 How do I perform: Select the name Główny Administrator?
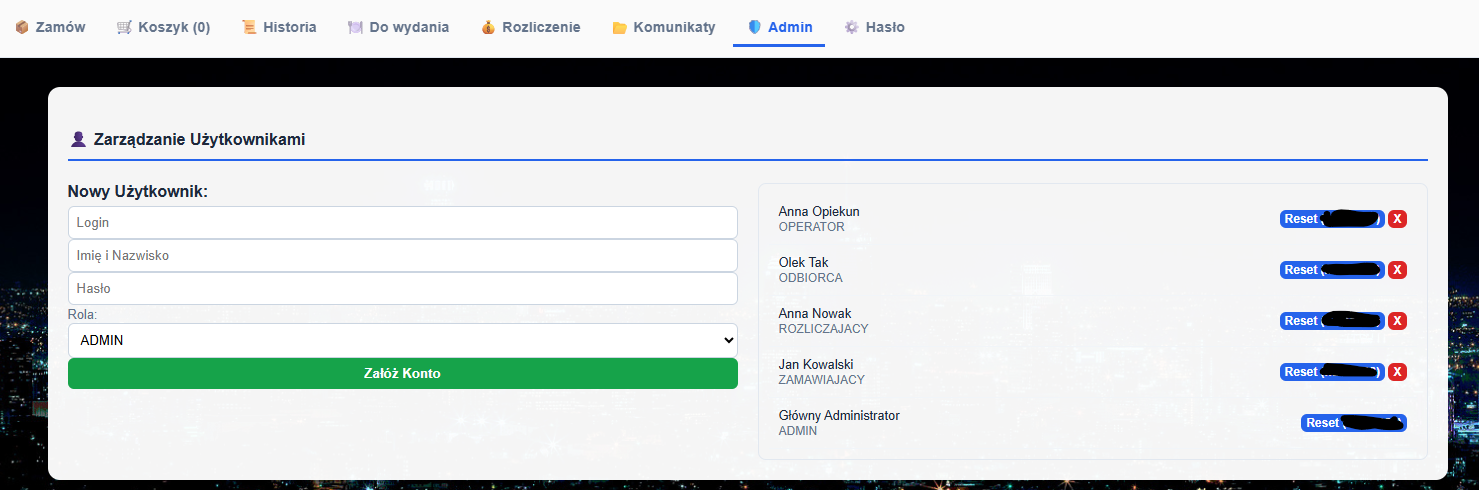coord(839,415)
